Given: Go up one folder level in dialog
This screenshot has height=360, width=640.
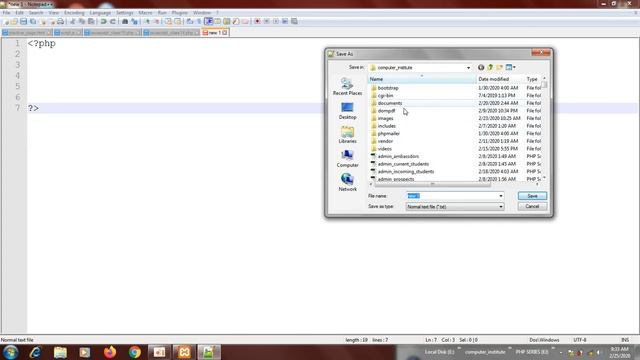Looking at the screenshot, I should [490, 67].
